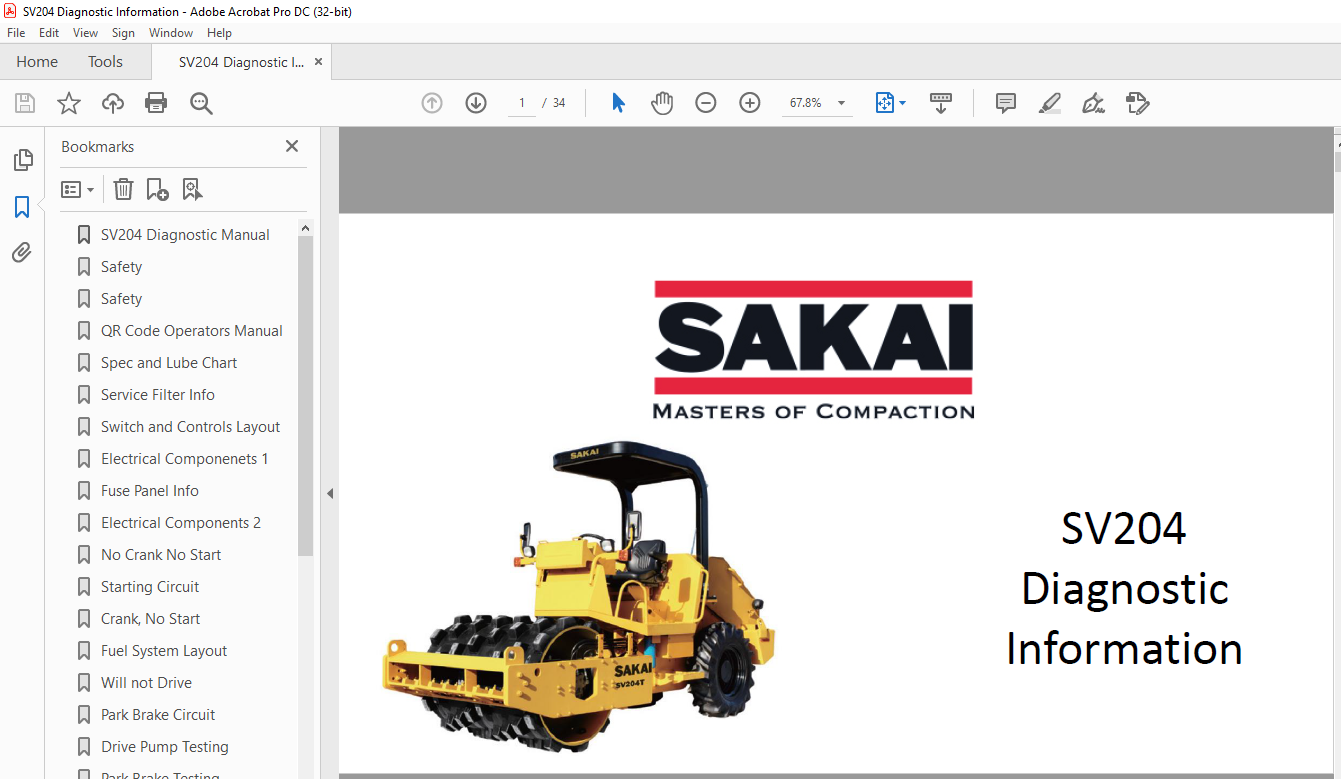Add a comment sticky note

pyautogui.click(x=1006, y=103)
